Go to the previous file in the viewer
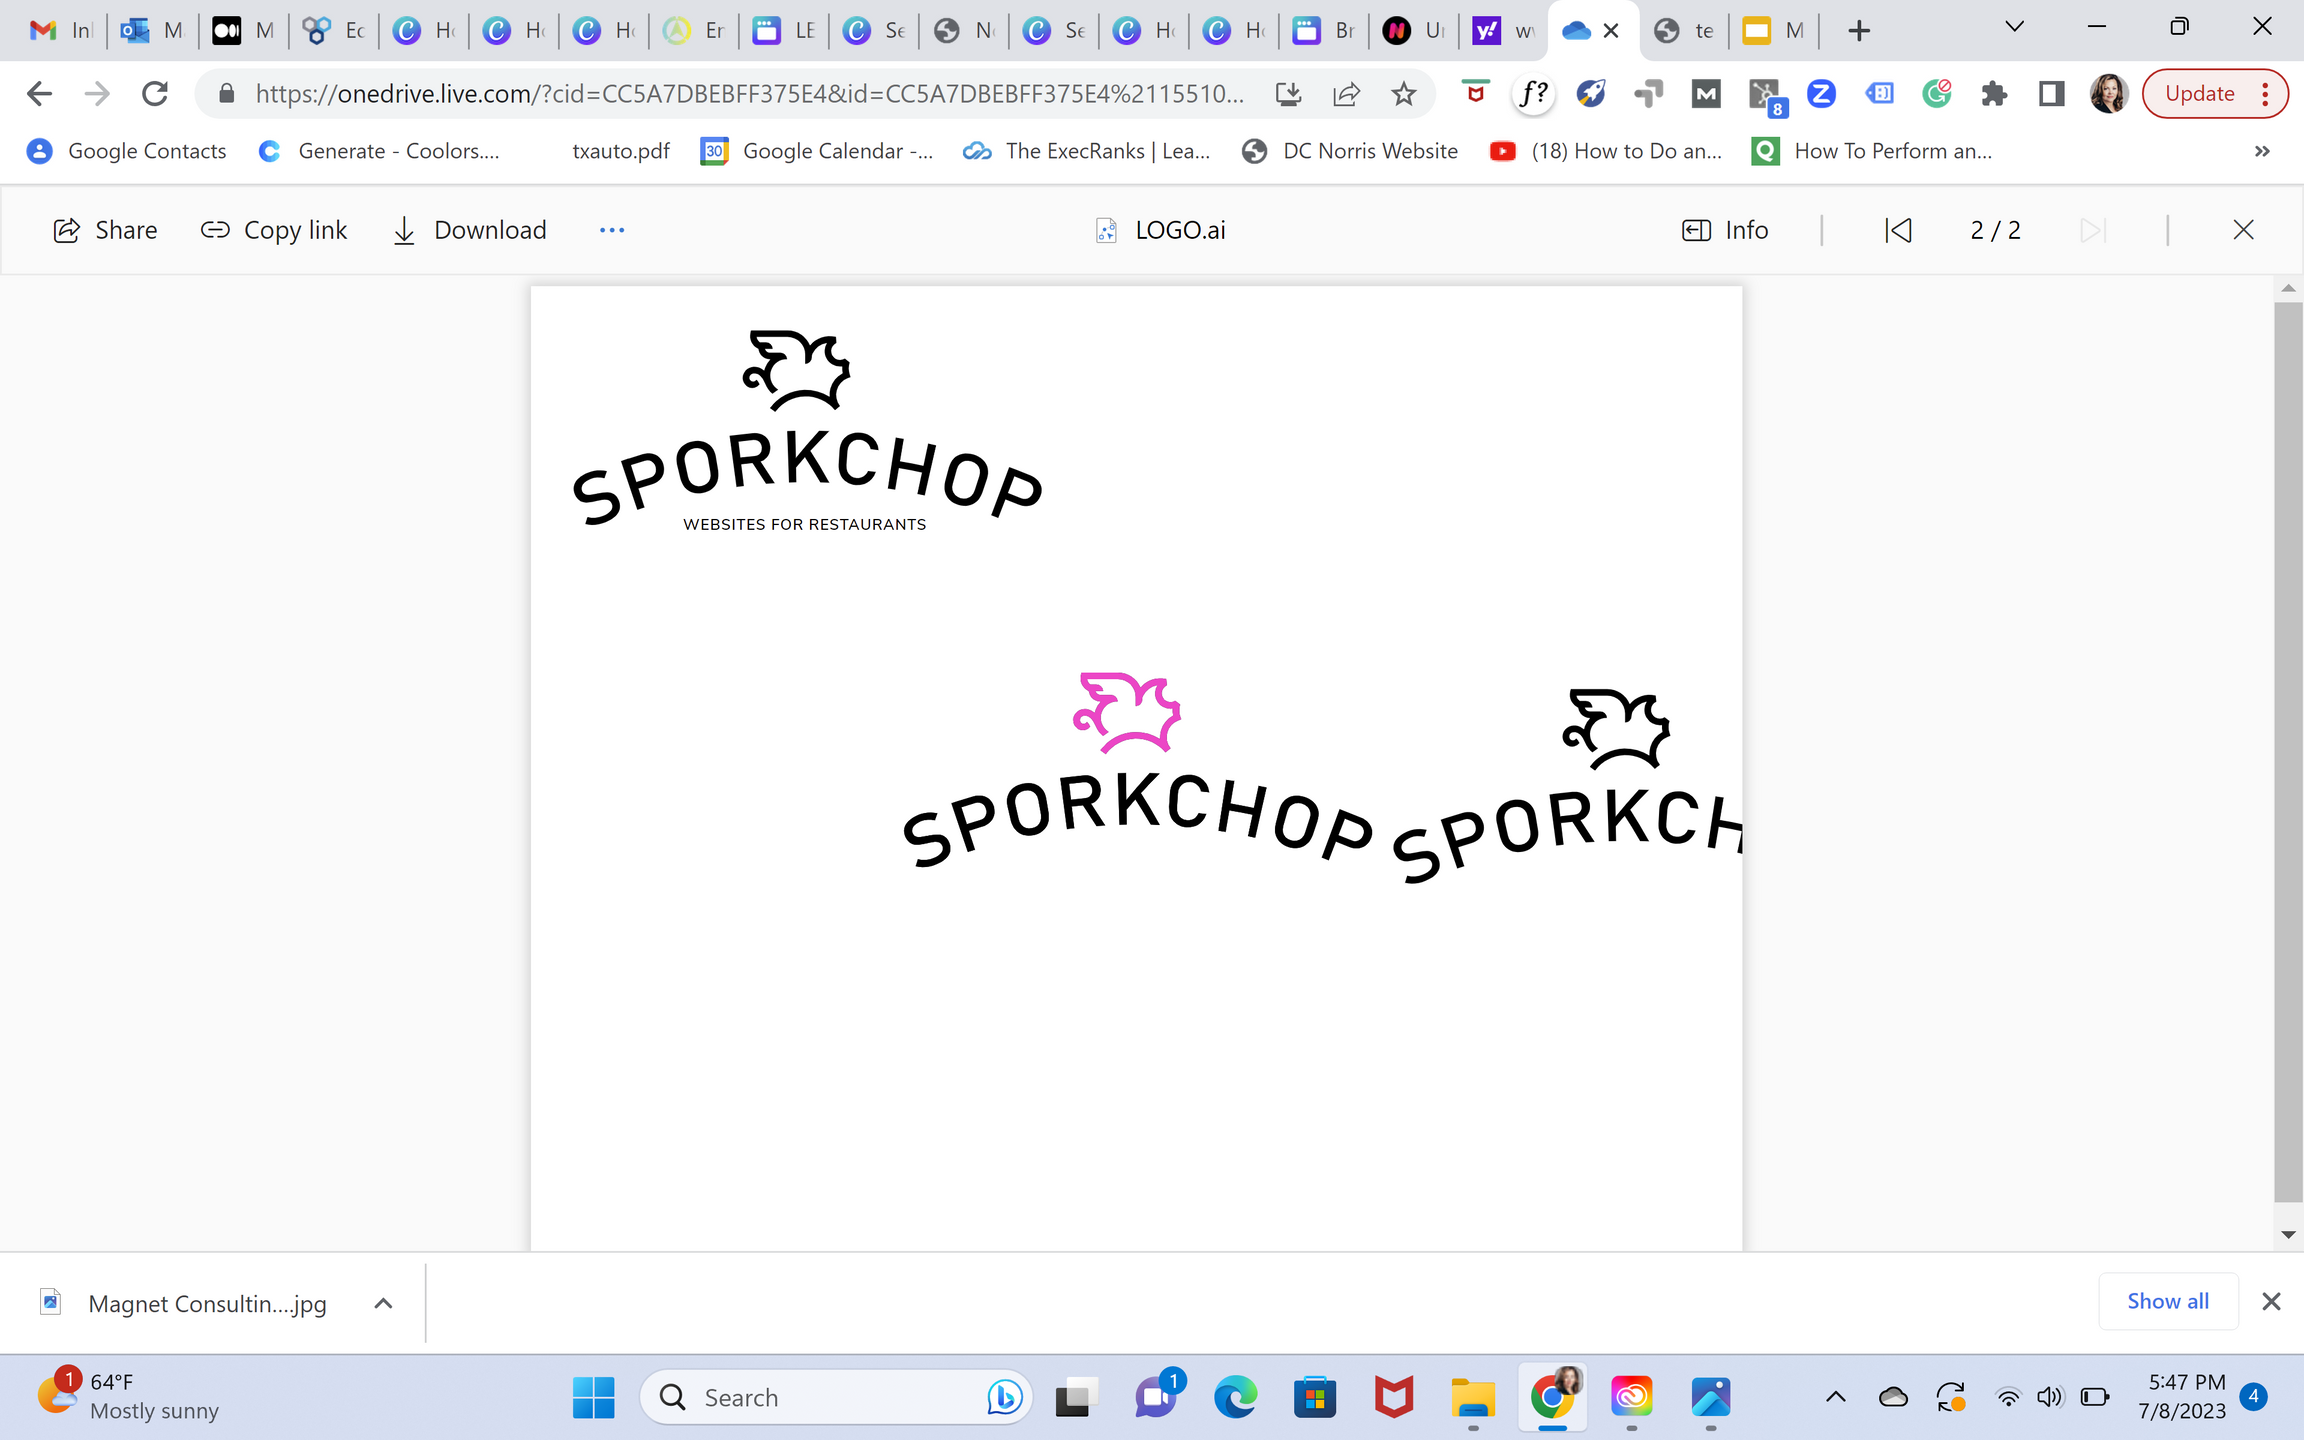The width and height of the screenshot is (2304, 1440). click(1898, 230)
